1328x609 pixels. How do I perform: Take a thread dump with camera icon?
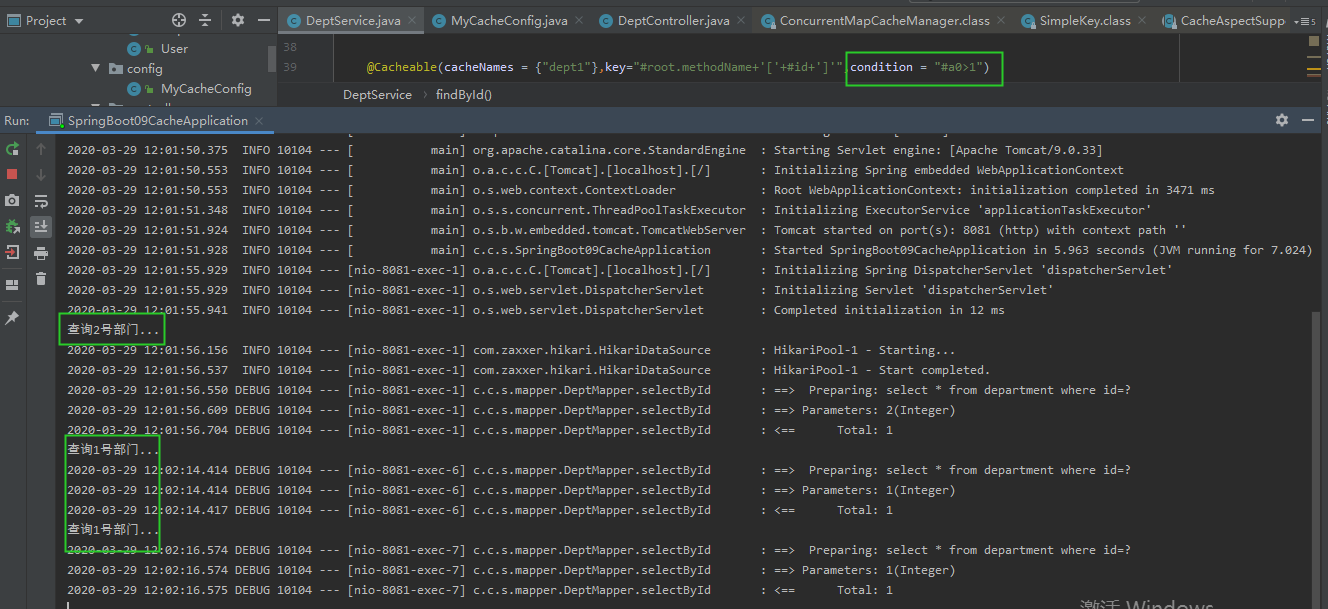pos(13,200)
